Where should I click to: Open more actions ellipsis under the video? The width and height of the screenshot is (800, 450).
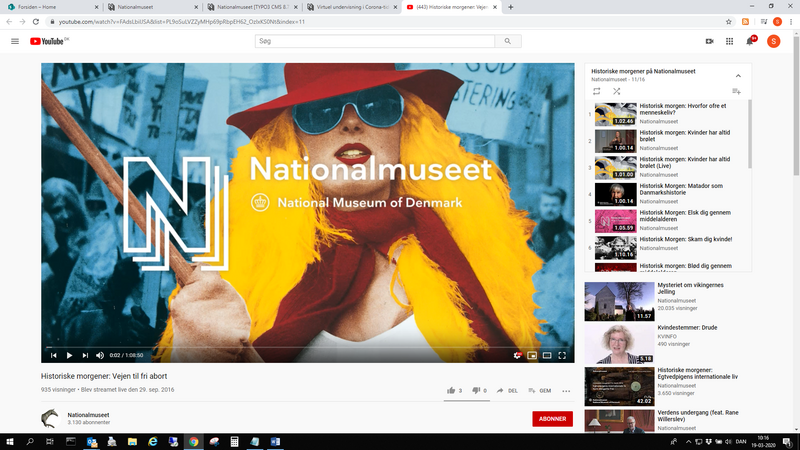566,391
